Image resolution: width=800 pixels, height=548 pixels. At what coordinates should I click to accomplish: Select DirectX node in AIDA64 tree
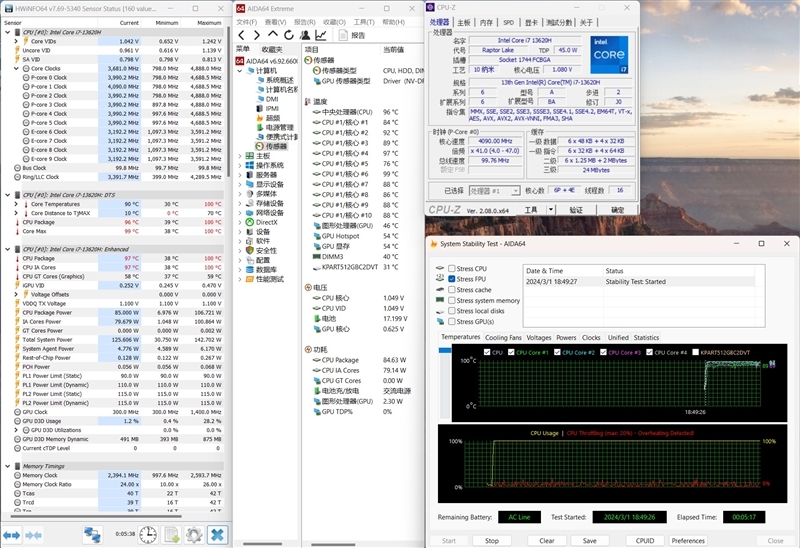pos(262,222)
